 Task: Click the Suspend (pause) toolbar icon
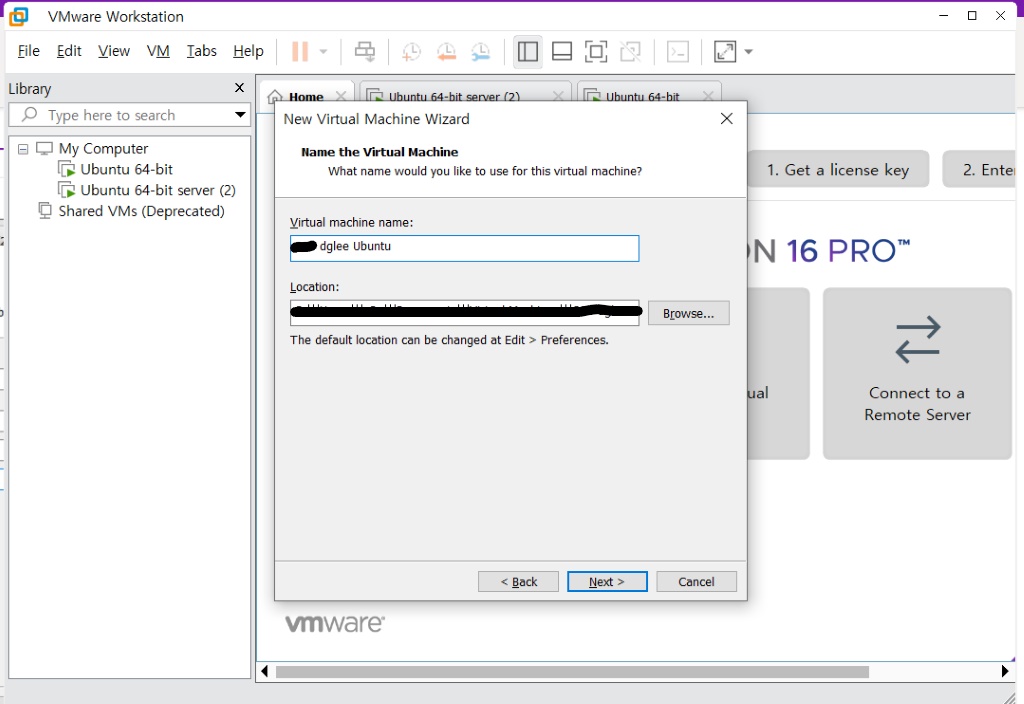coord(300,52)
